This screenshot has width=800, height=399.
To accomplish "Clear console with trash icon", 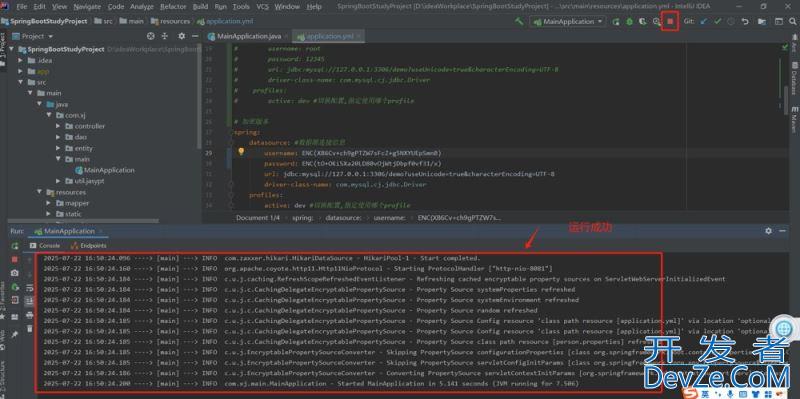I will click(x=30, y=329).
